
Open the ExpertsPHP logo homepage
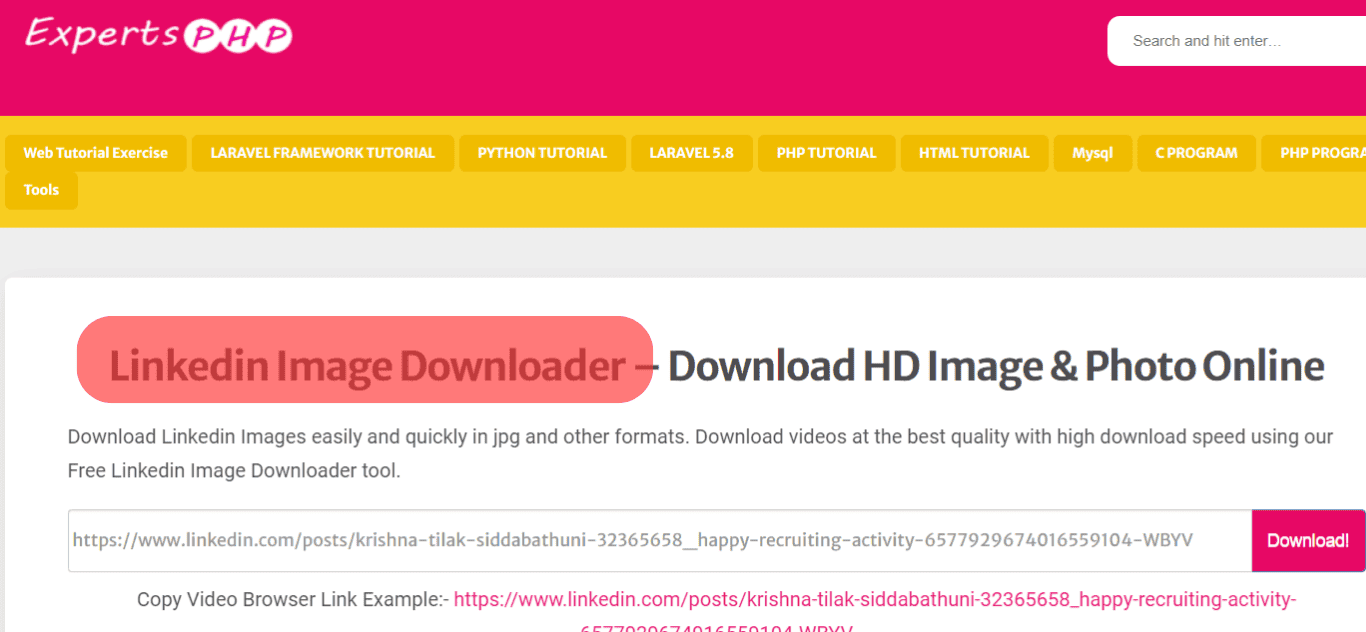pyautogui.click(x=158, y=35)
